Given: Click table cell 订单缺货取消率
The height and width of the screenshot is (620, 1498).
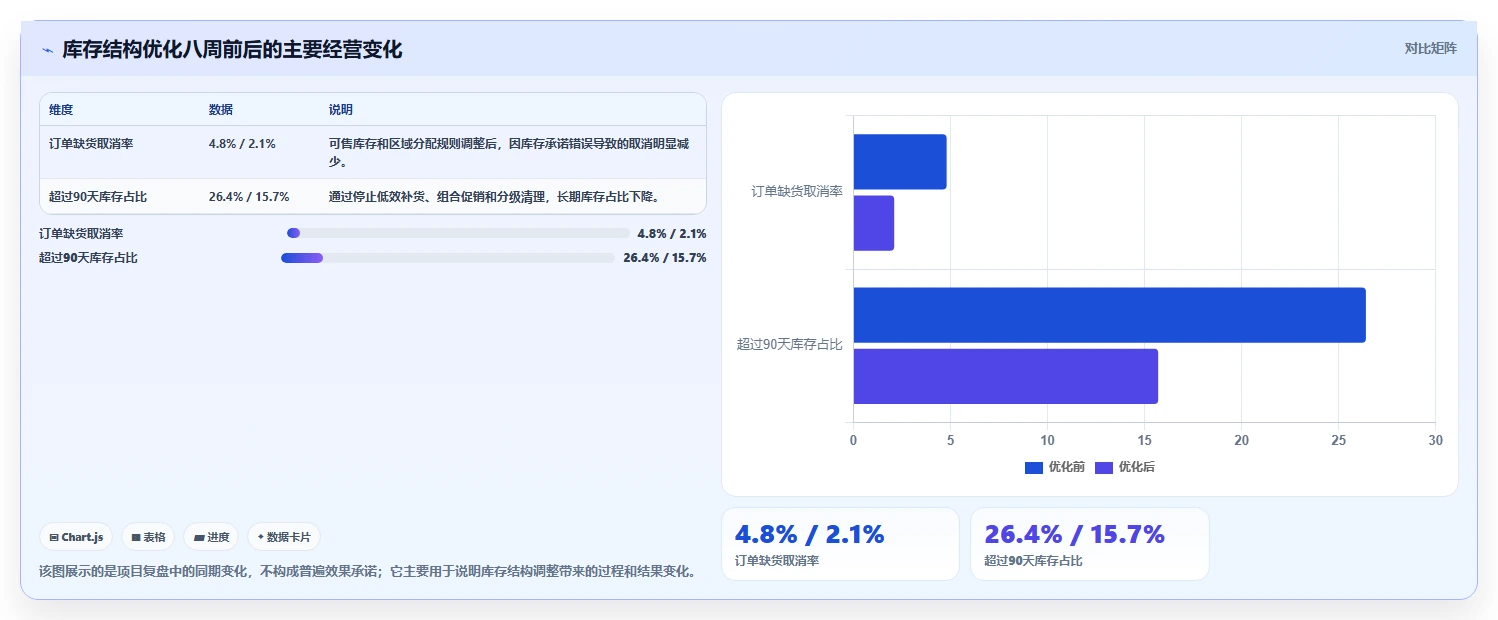Looking at the screenshot, I should click(x=91, y=144).
